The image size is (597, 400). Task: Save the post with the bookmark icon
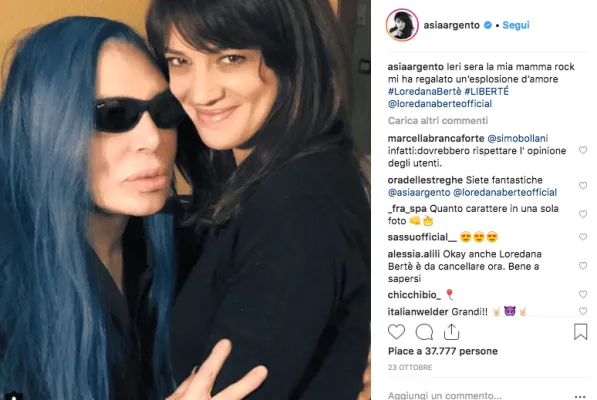tap(580, 332)
